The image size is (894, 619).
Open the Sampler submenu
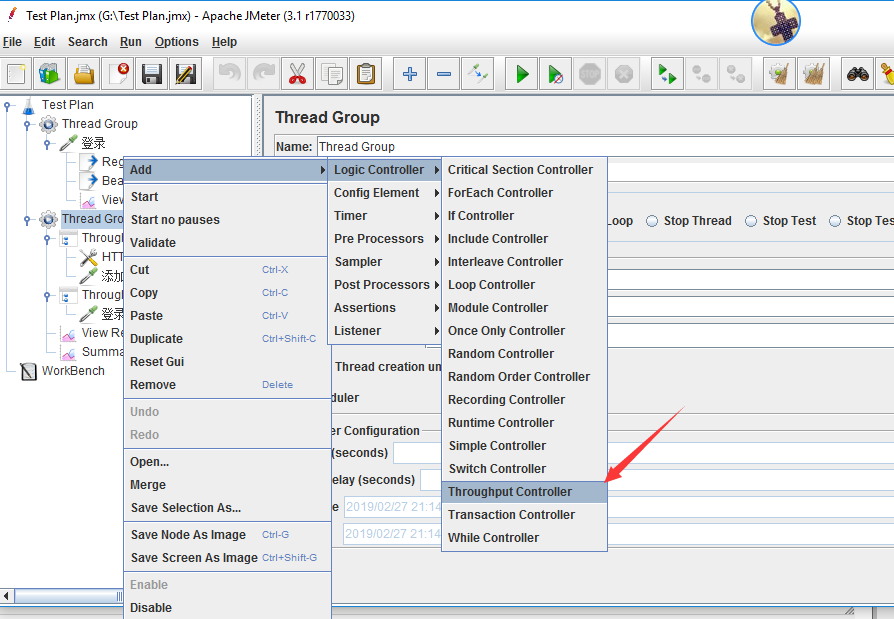click(384, 262)
